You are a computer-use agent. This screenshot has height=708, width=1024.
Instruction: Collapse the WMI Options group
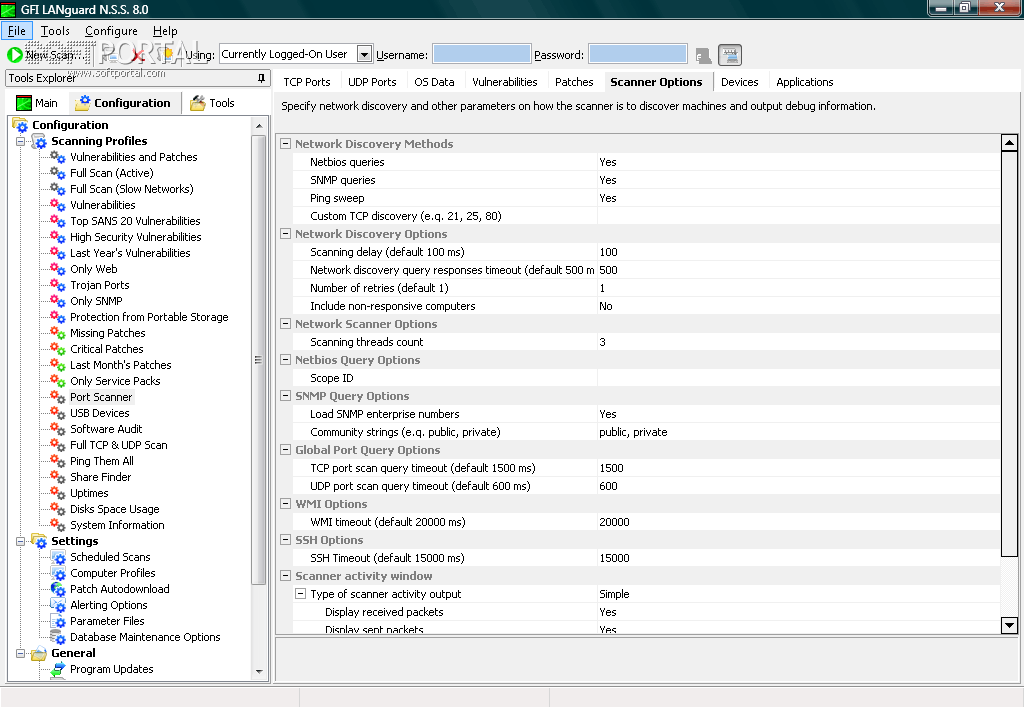(x=285, y=504)
